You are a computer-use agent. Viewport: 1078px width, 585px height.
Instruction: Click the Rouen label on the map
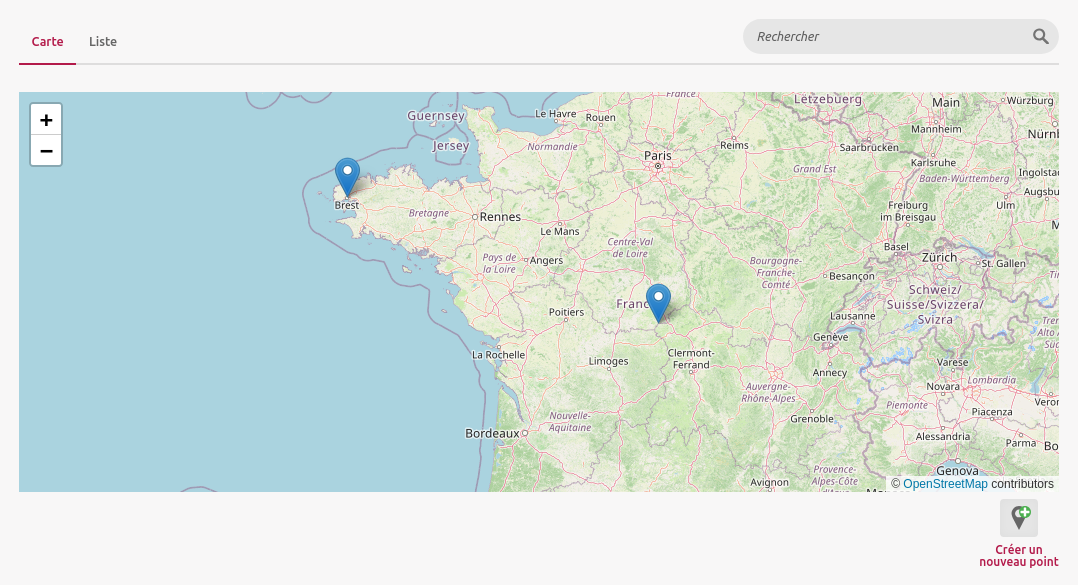[601, 118]
